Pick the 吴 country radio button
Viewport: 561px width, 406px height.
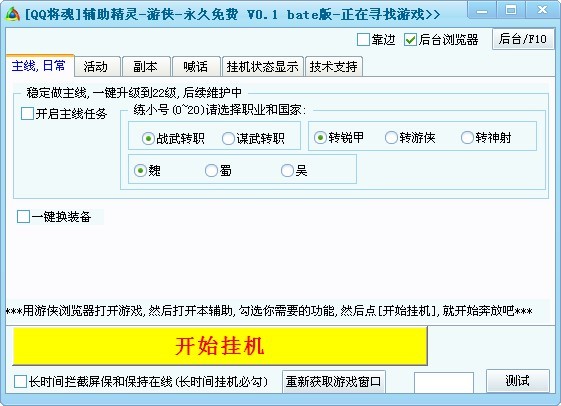287,171
